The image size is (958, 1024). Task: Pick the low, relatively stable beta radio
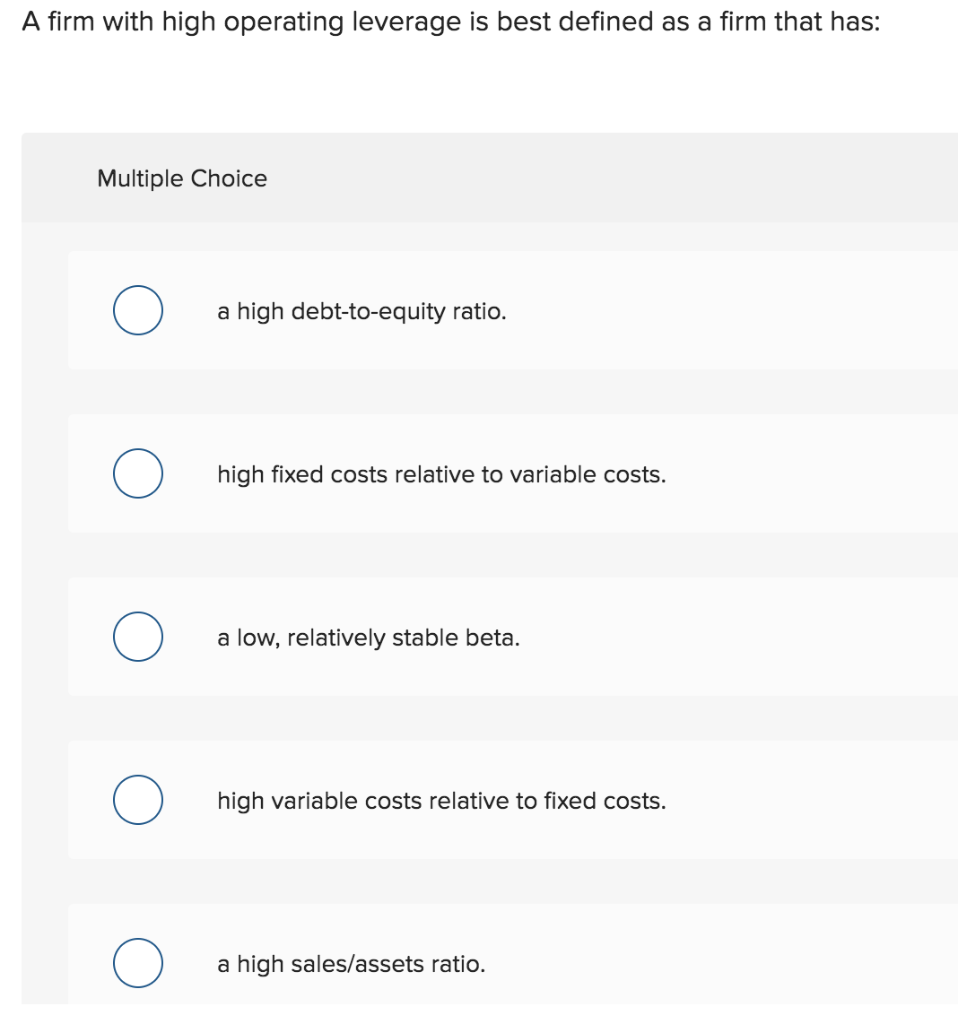click(x=138, y=637)
